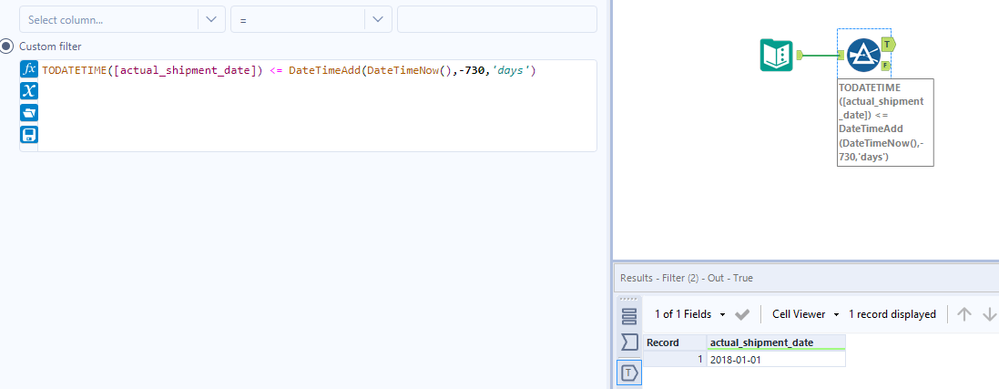Screen dimensions: 999x389
Task: Select the 2018-01-01 cell
Action: coord(777,360)
